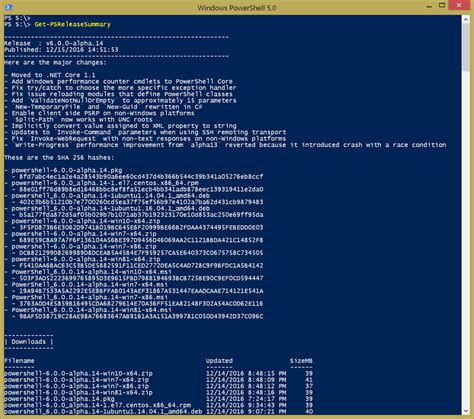This screenshot has width=474, height=419.
Task: Click the 'Filename' column header
Action: (x=19, y=361)
